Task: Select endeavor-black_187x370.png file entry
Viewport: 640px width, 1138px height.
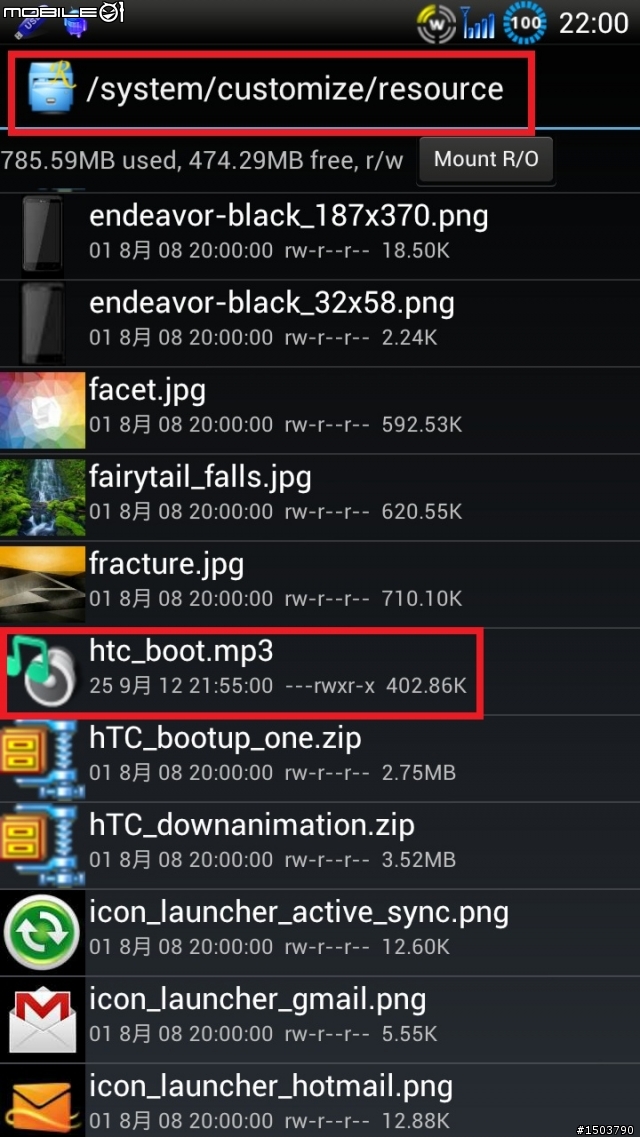Action: (x=320, y=236)
